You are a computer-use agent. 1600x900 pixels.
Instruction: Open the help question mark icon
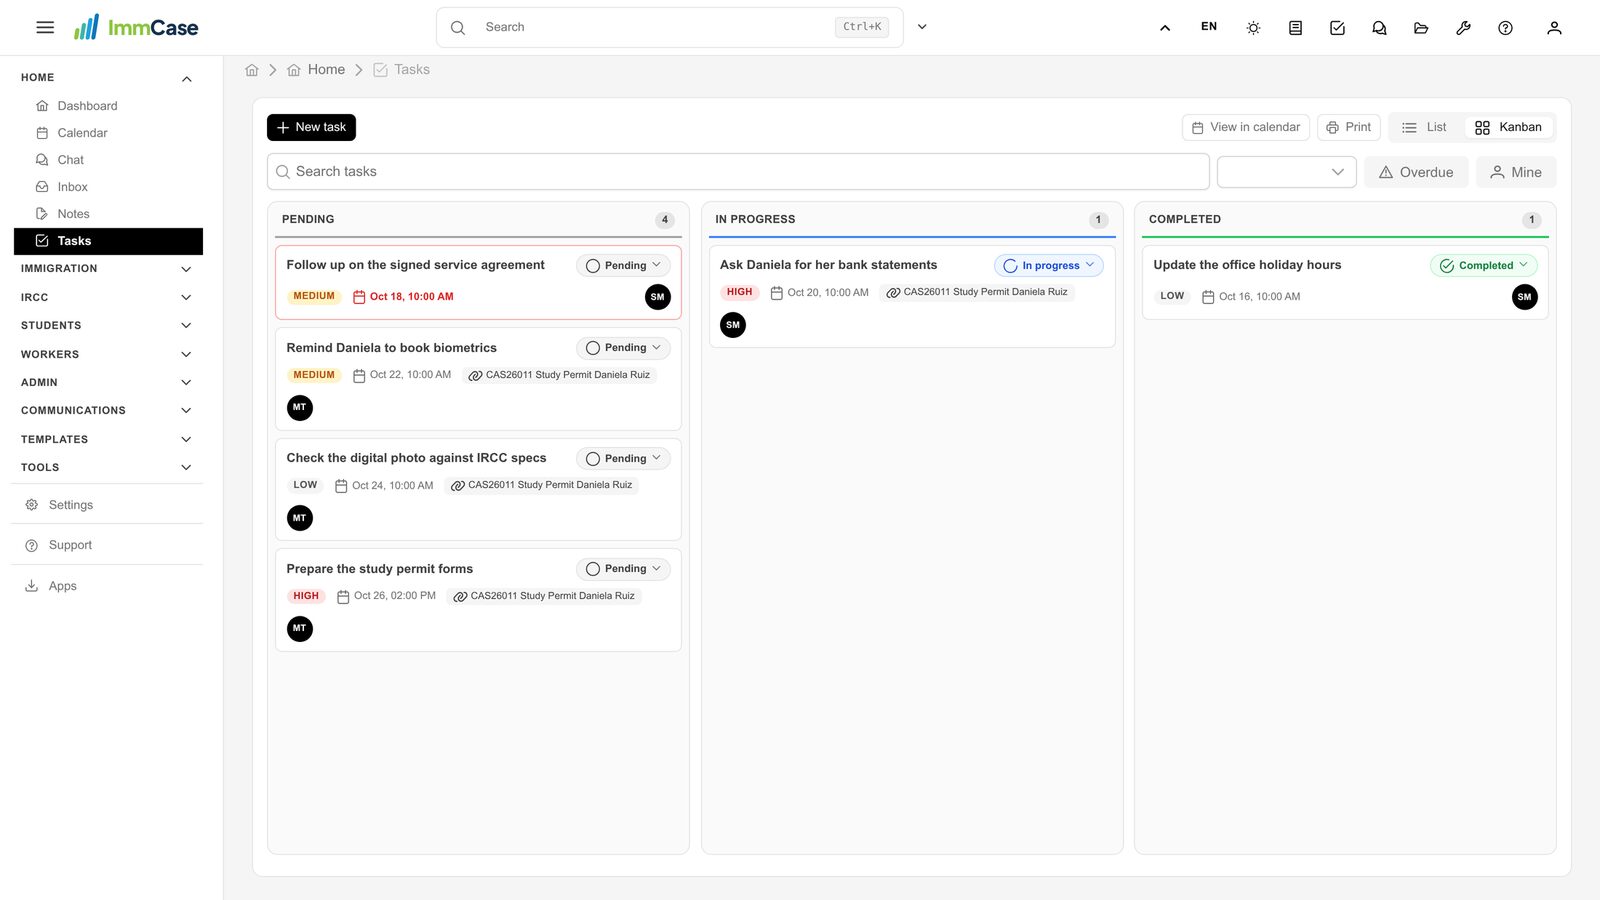pos(1505,28)
